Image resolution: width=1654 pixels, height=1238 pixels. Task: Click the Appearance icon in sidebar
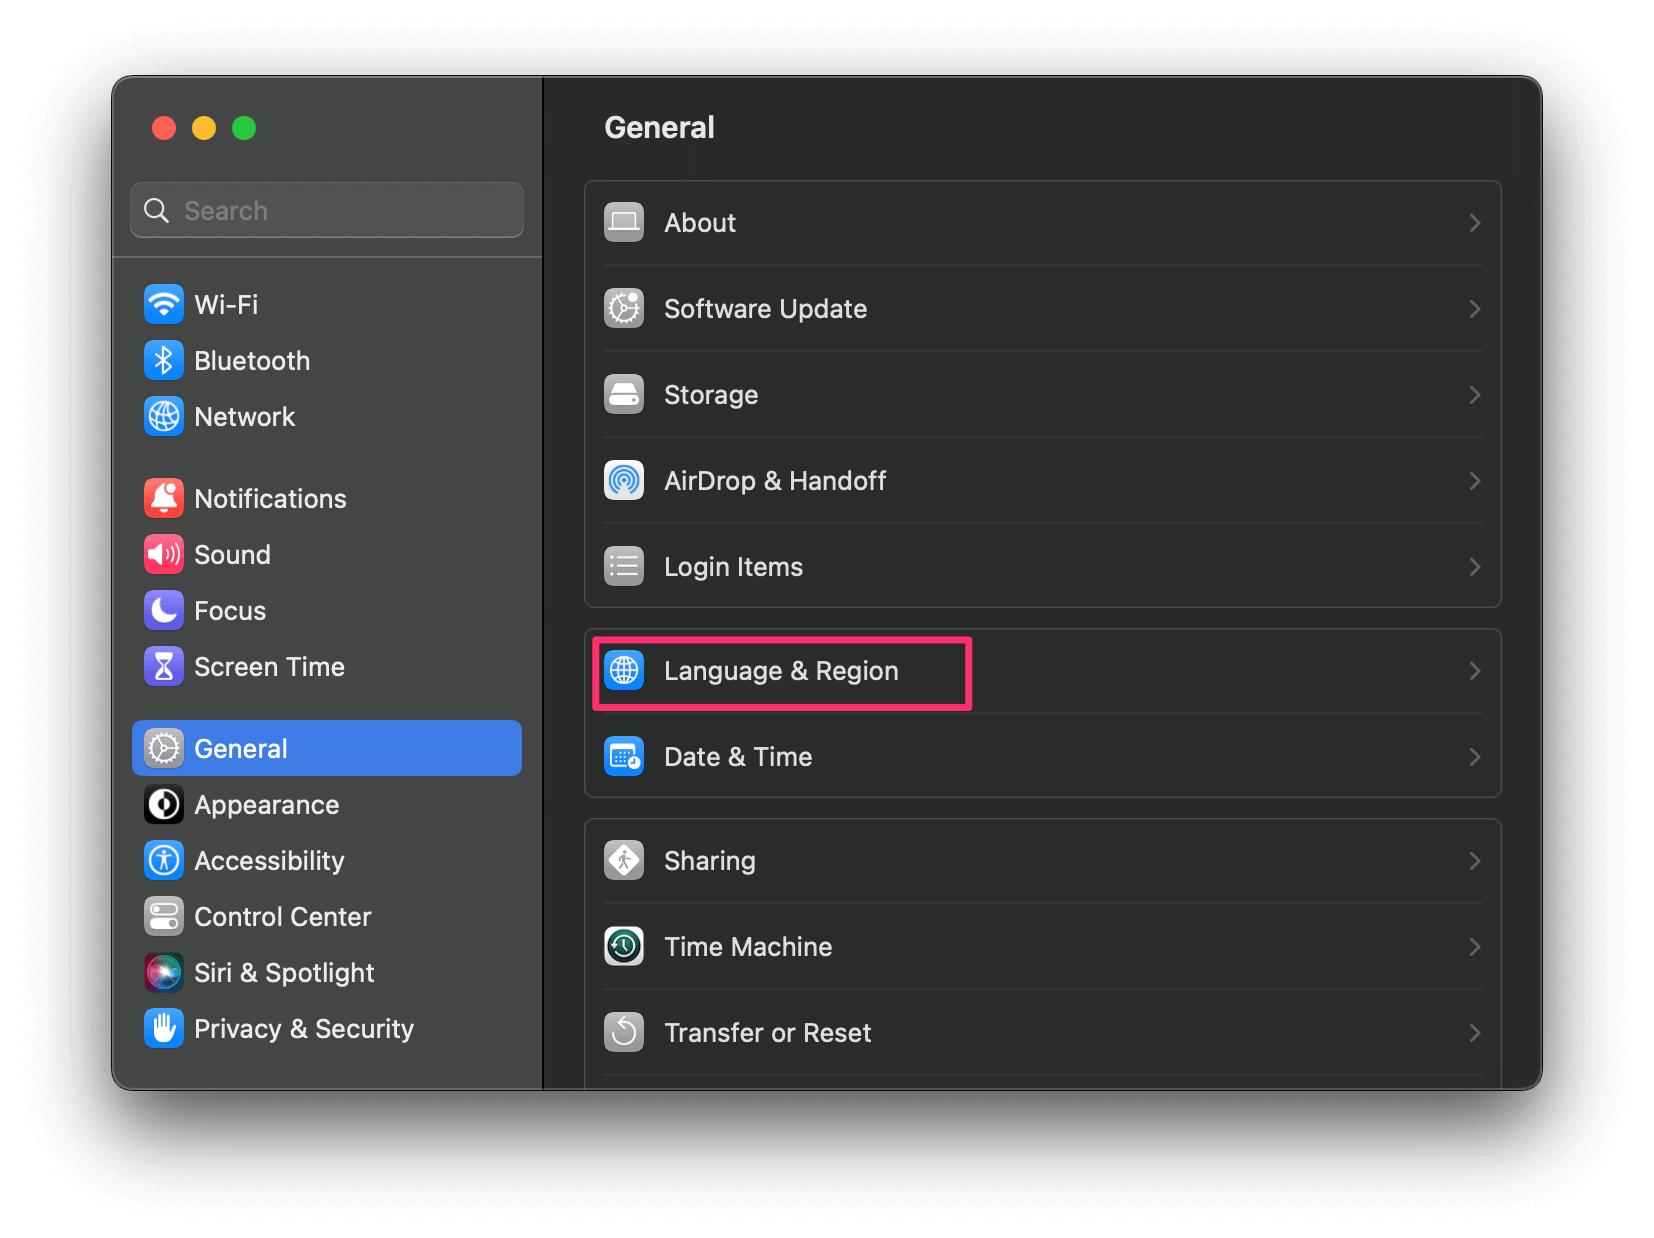click(x=164, y=804)
